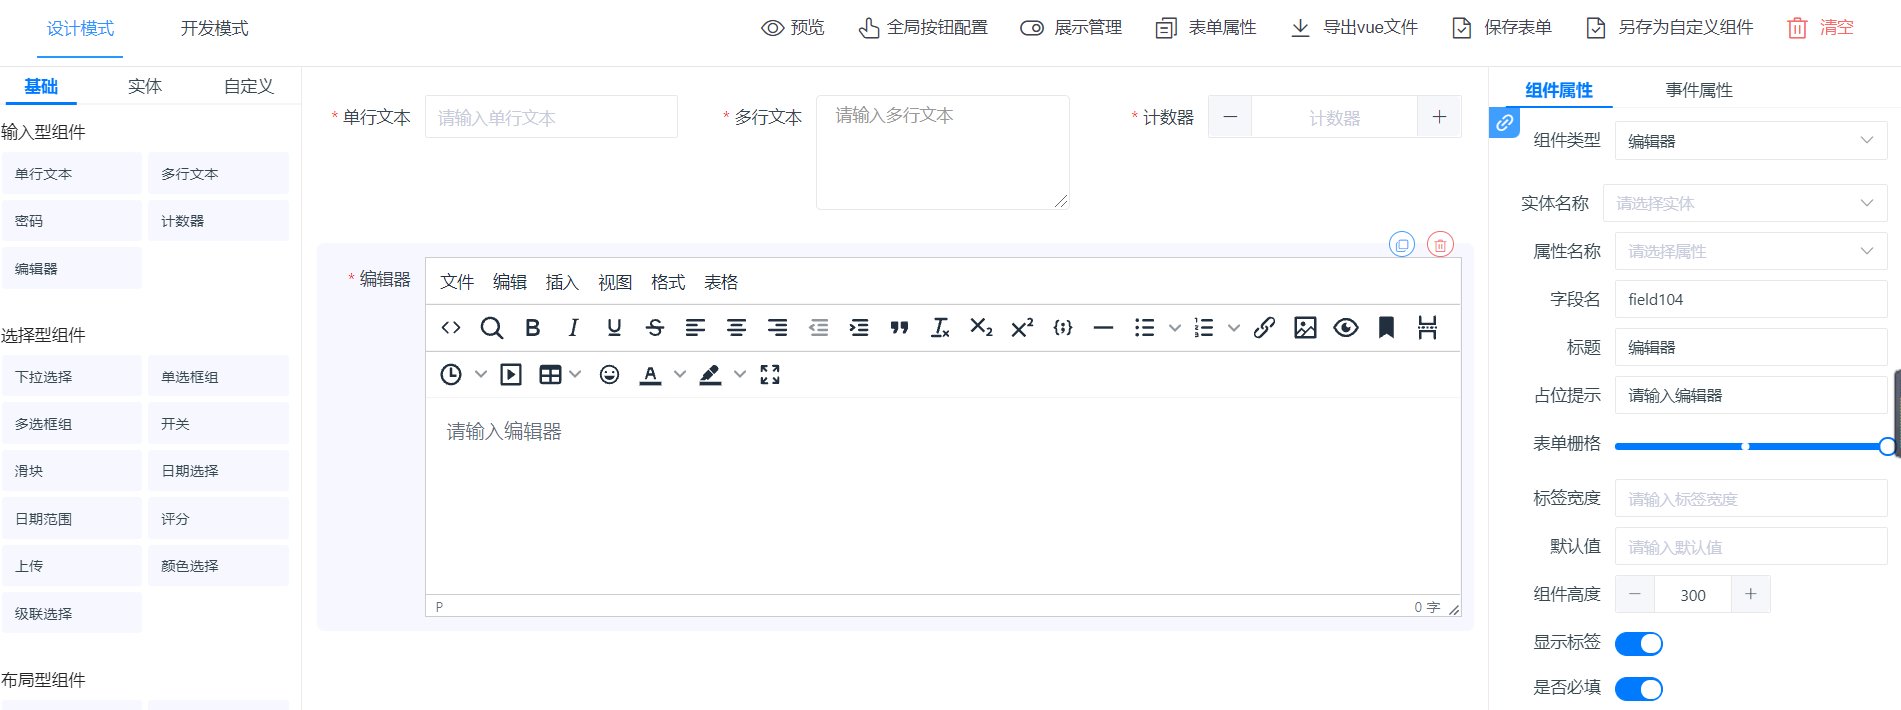Open the editor 格式 menu

pos(668,282)
